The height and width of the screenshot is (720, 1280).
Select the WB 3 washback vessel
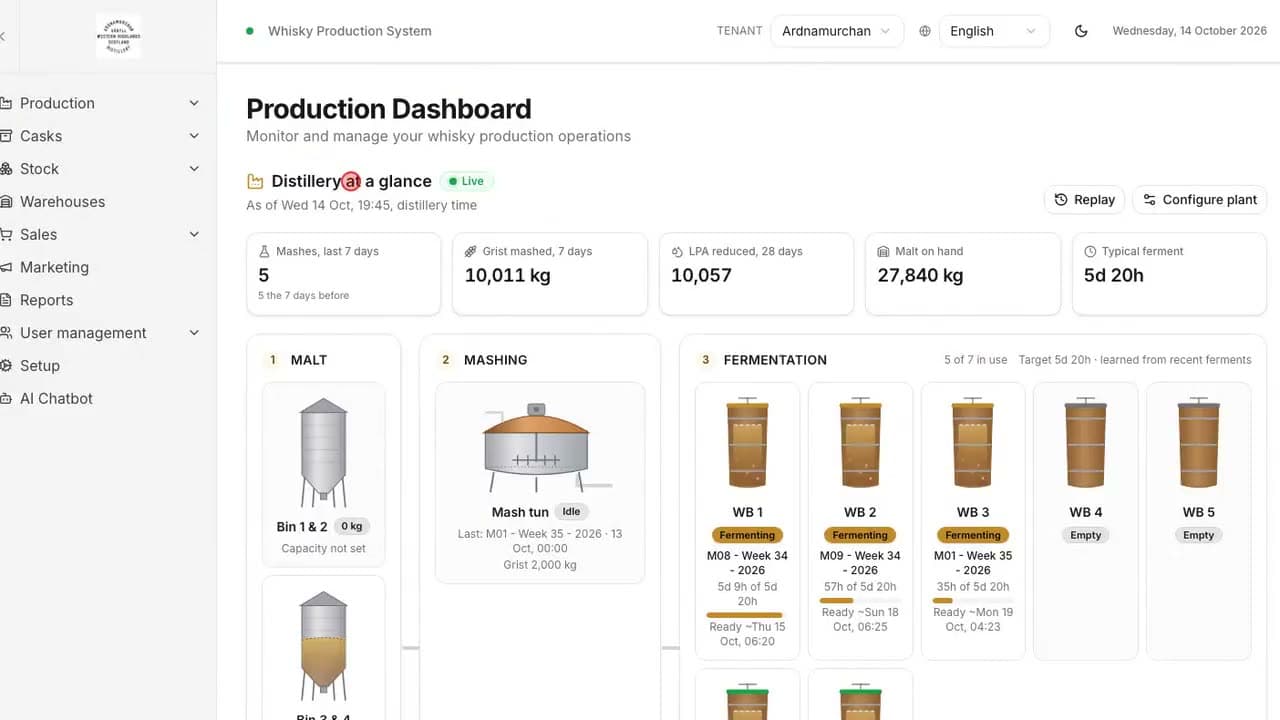[x=973, y=442]
